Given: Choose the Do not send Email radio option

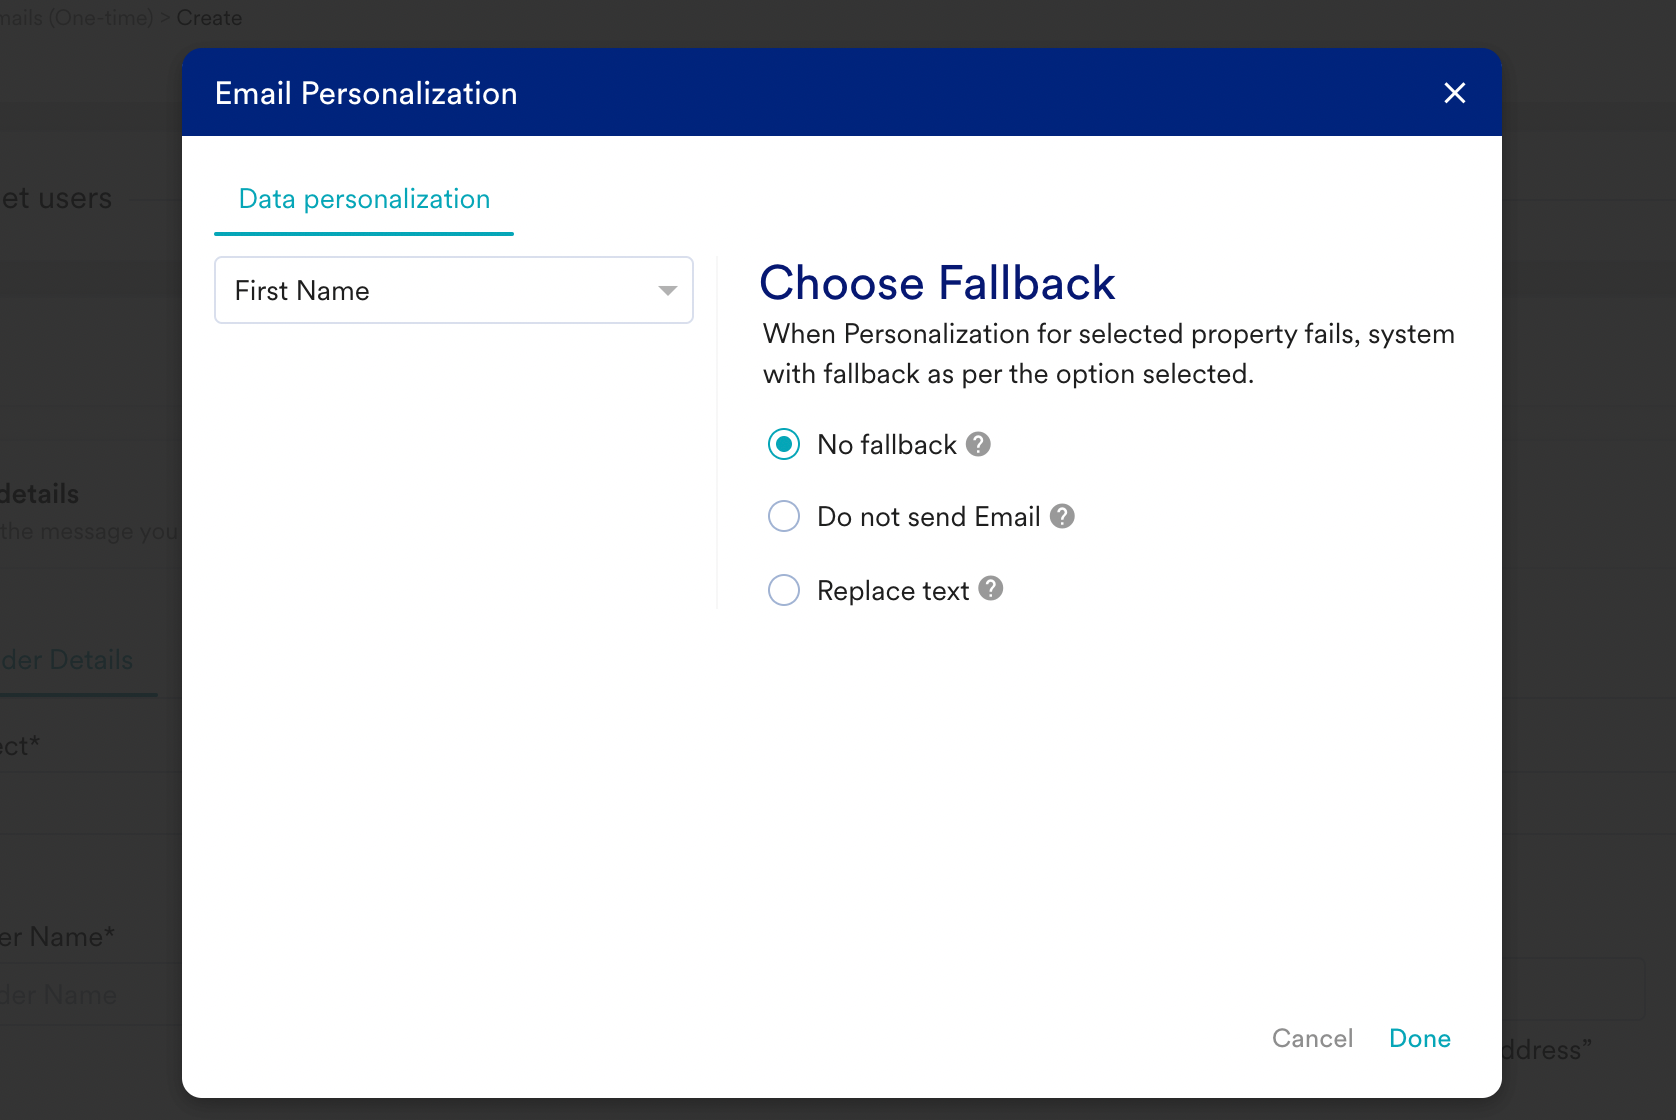Looking at the screenshot, I should (x=784, y=517).
